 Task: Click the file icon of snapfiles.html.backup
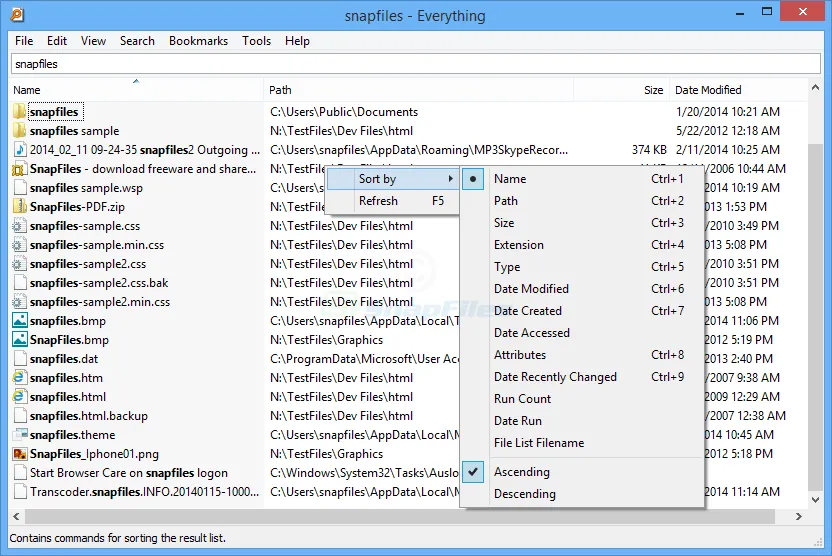pos(20,416)
